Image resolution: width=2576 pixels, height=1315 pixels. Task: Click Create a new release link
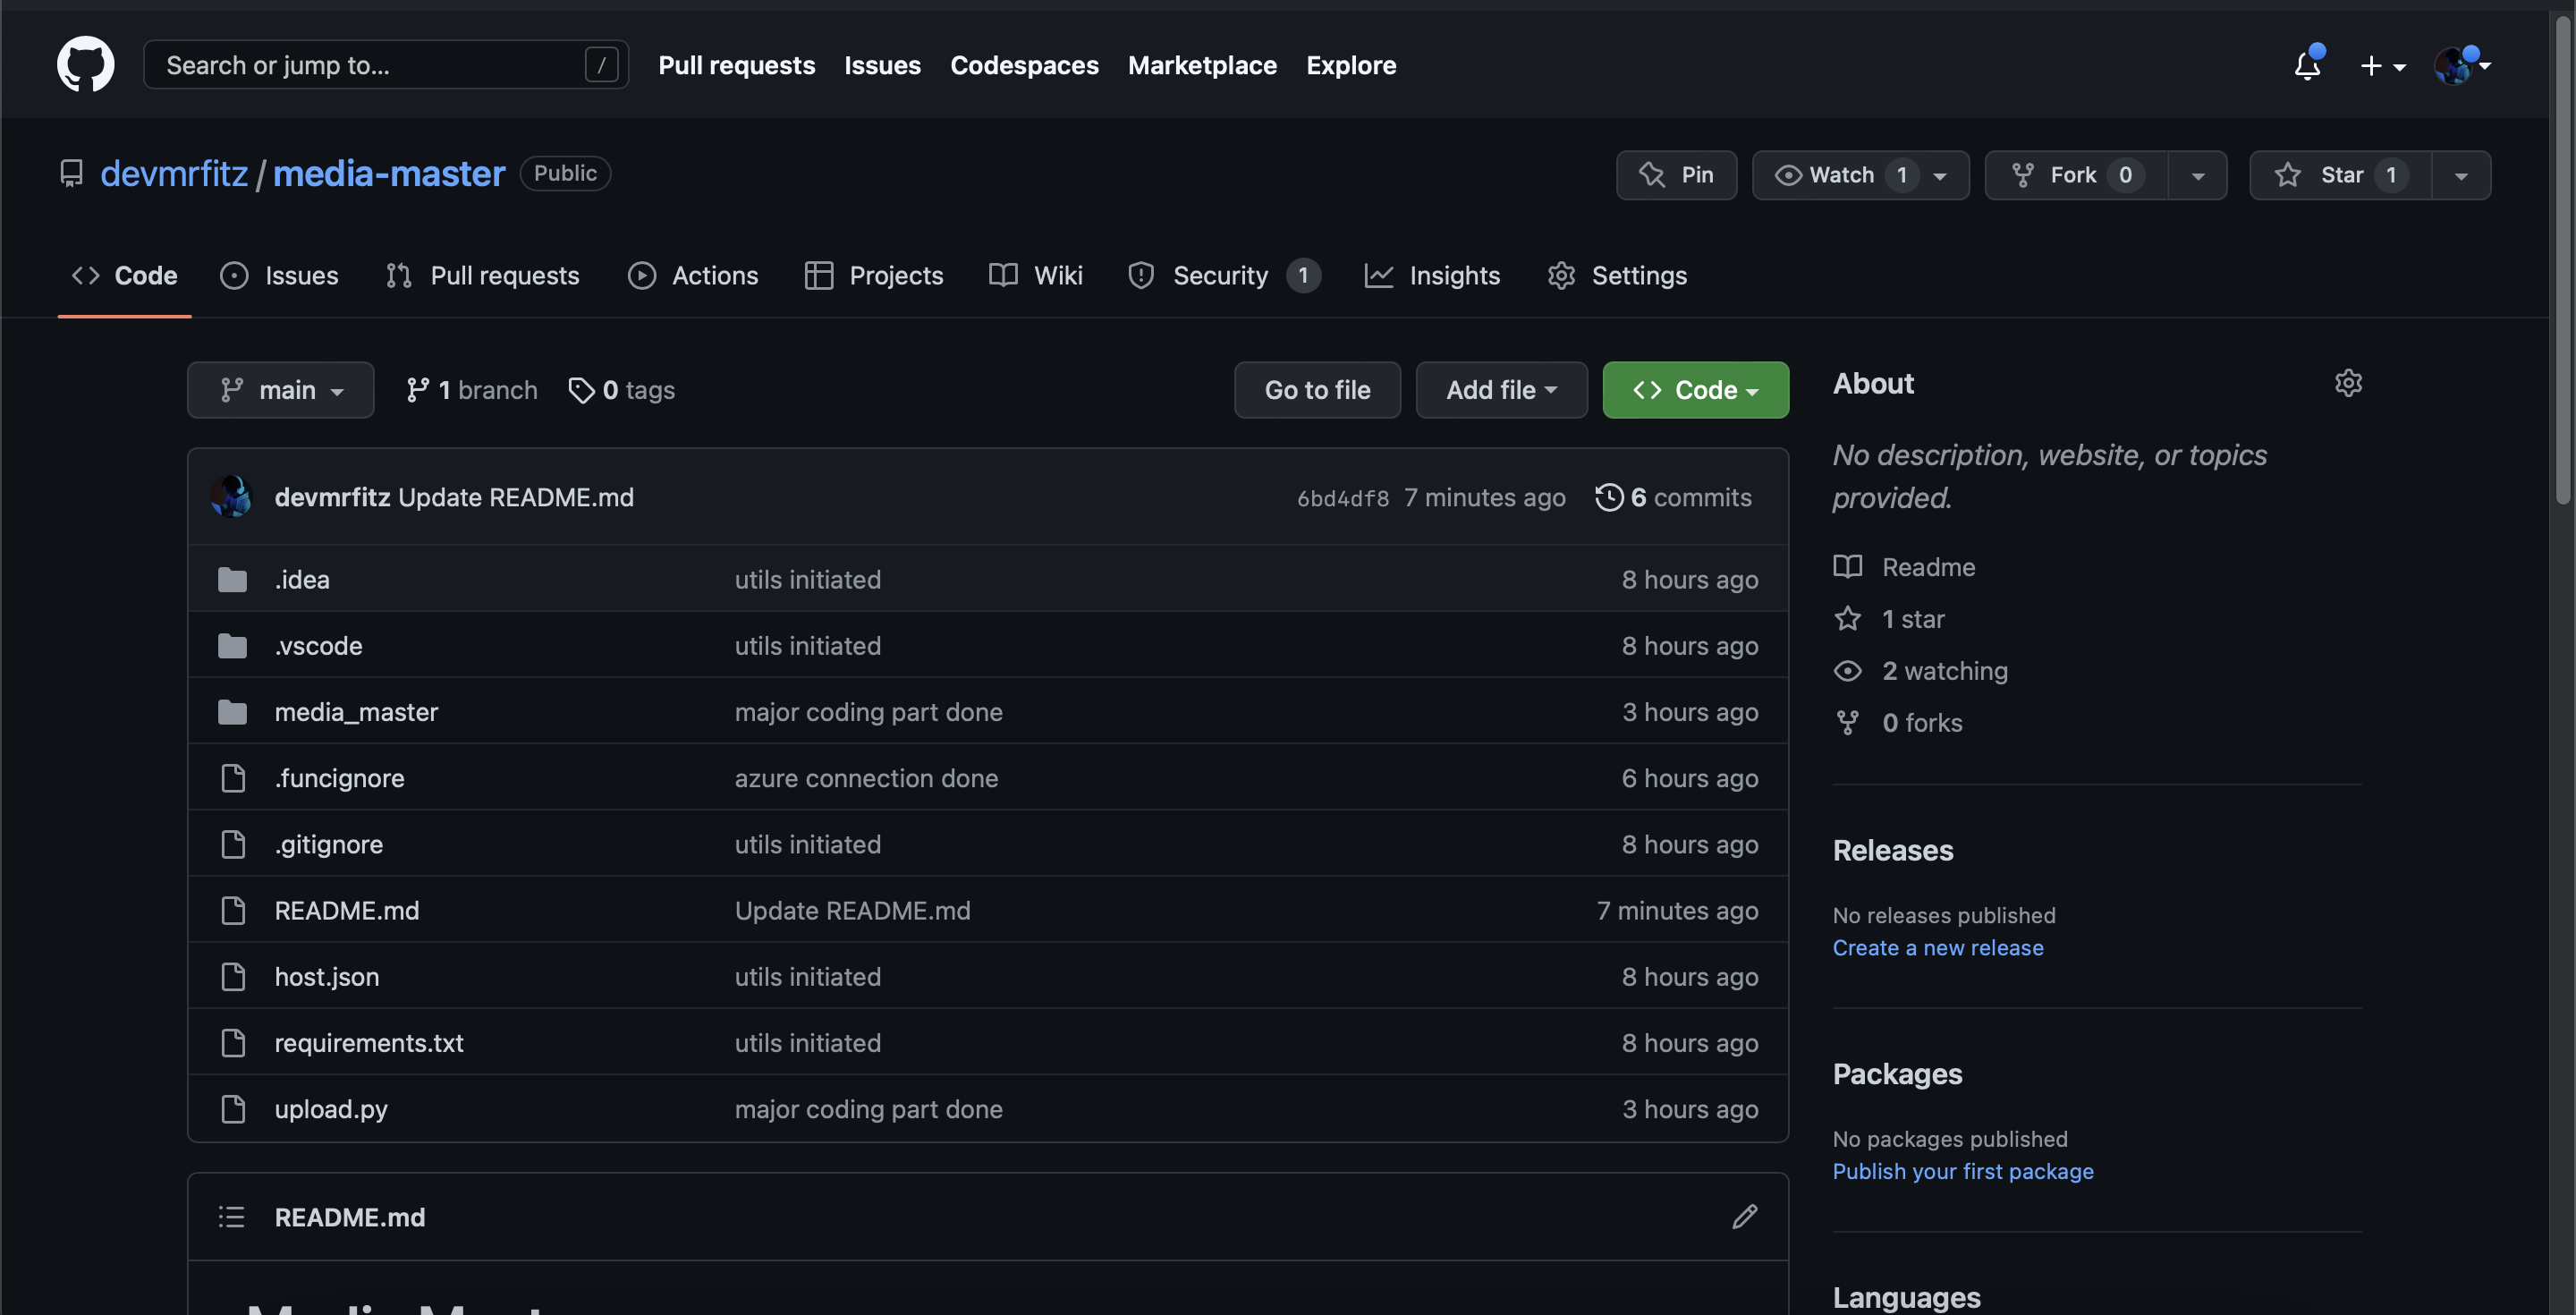1937,947
